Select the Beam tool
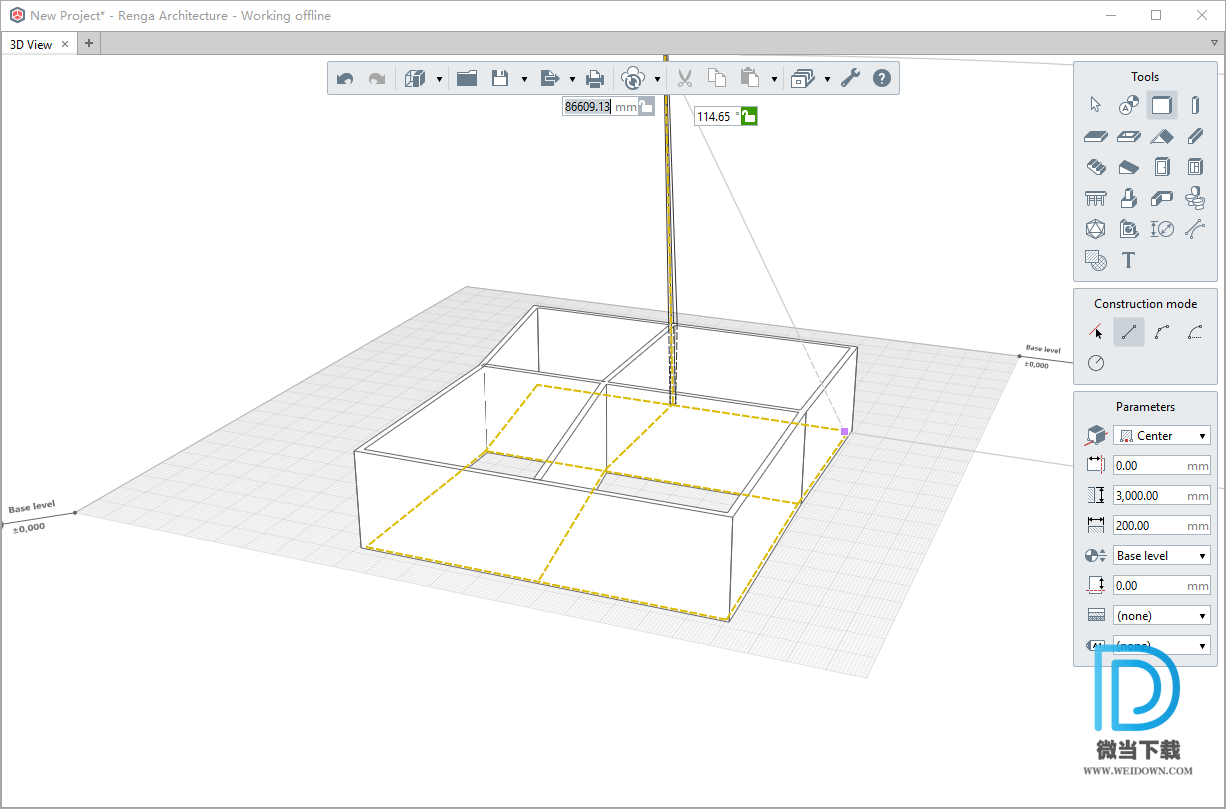 [1195, 136]
